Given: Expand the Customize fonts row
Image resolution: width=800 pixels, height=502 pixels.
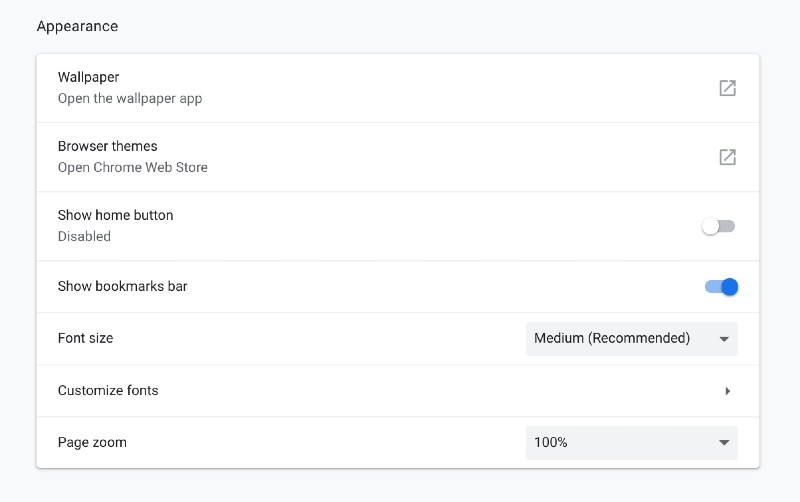Looking at the screenshot, I should tap(398, 391).
